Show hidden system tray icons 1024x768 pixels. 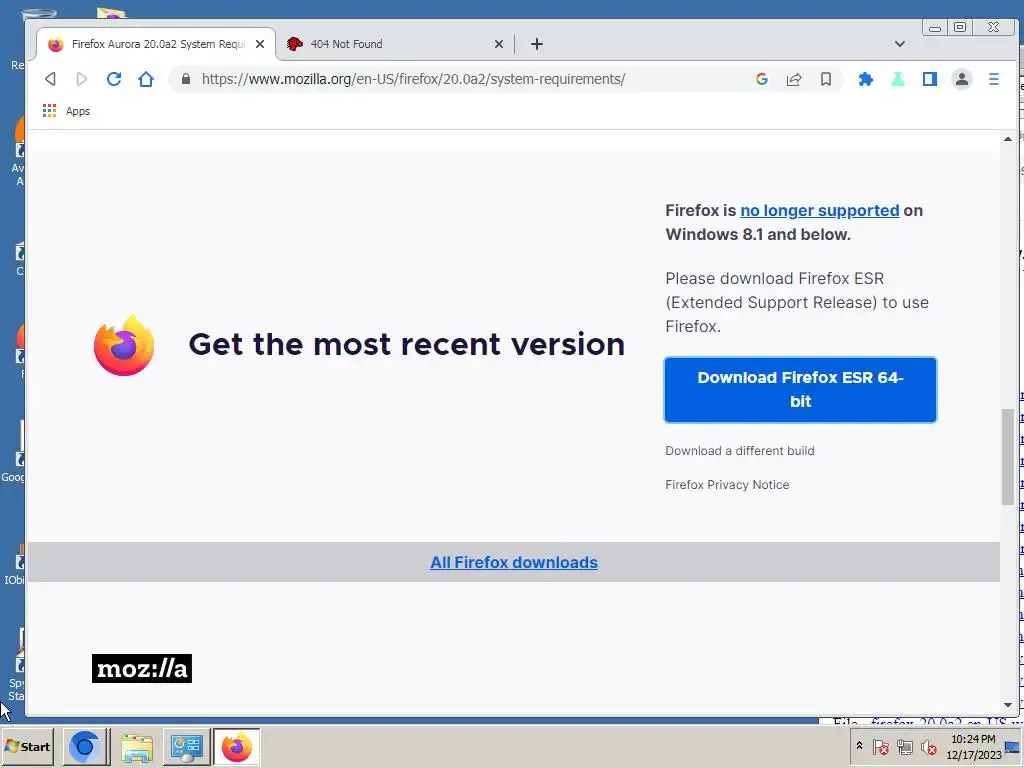pyautogui.click(x=859, y=746)
